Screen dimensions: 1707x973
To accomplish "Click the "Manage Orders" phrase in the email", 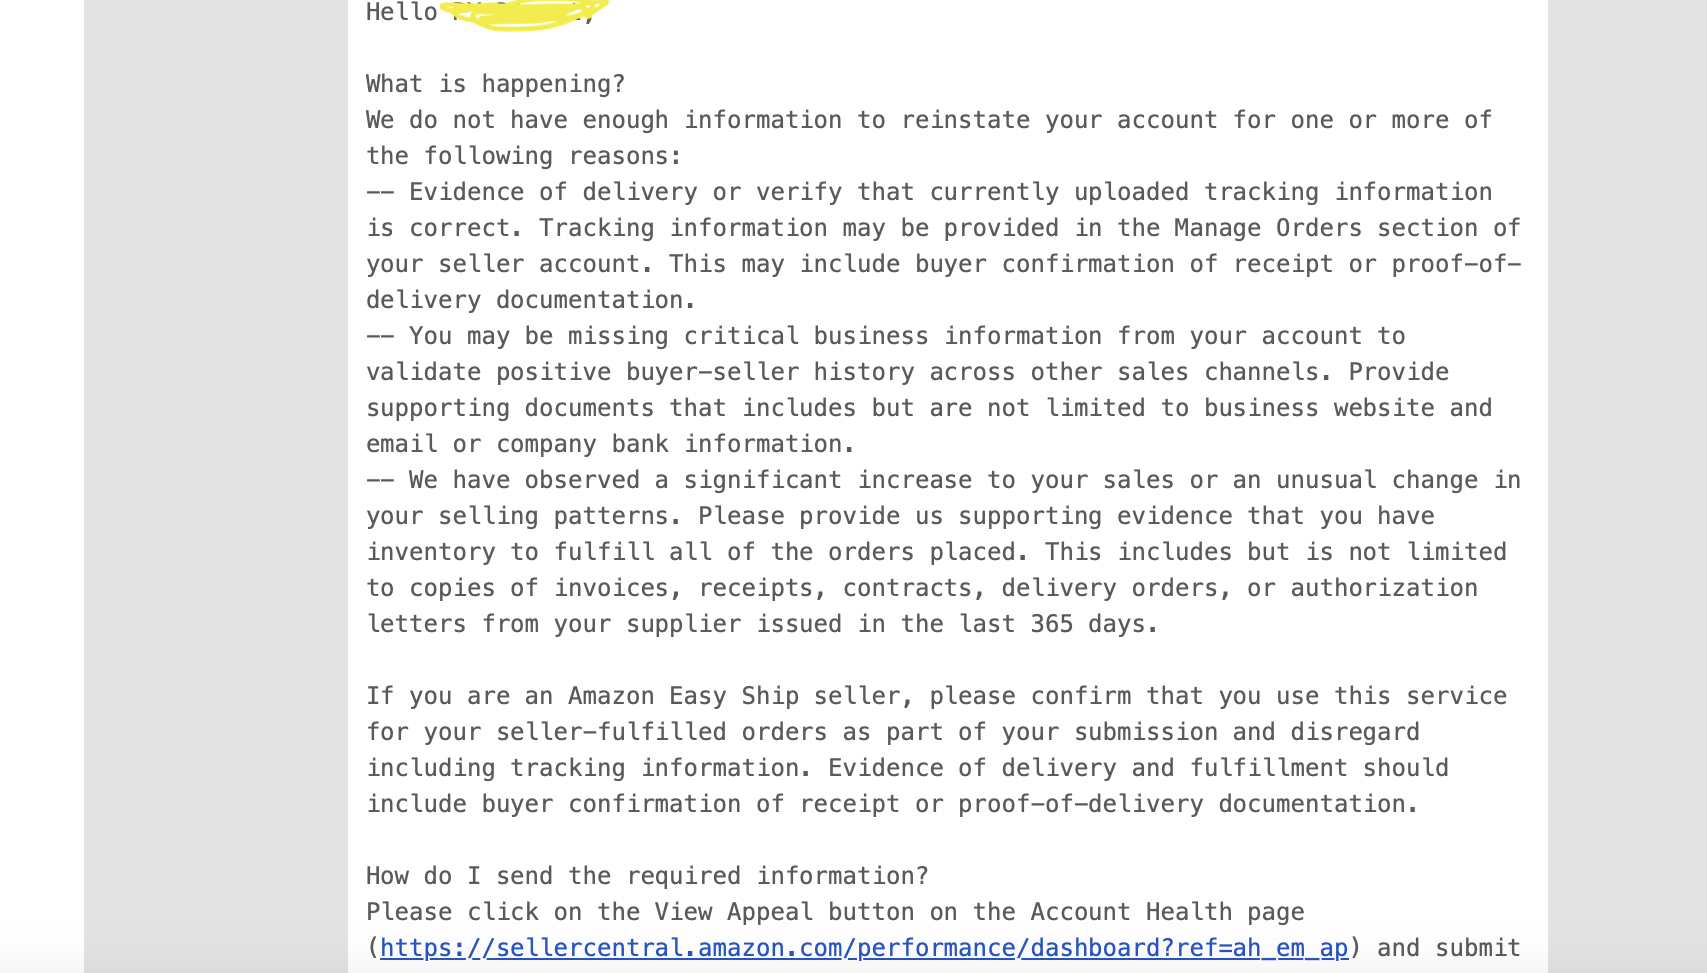I will coord(1268,228).
